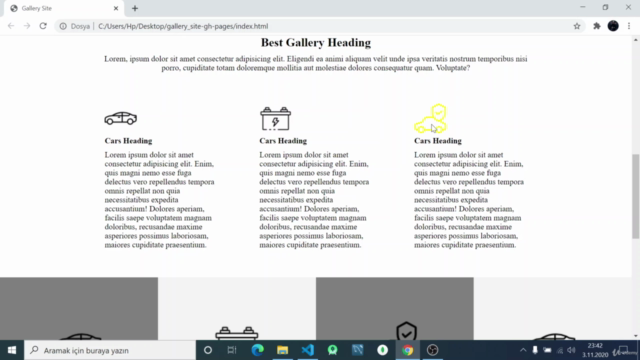
Task: Open the white circle green-bar taskbar icon
Action: pyautogui.click(x=382, y=350)
